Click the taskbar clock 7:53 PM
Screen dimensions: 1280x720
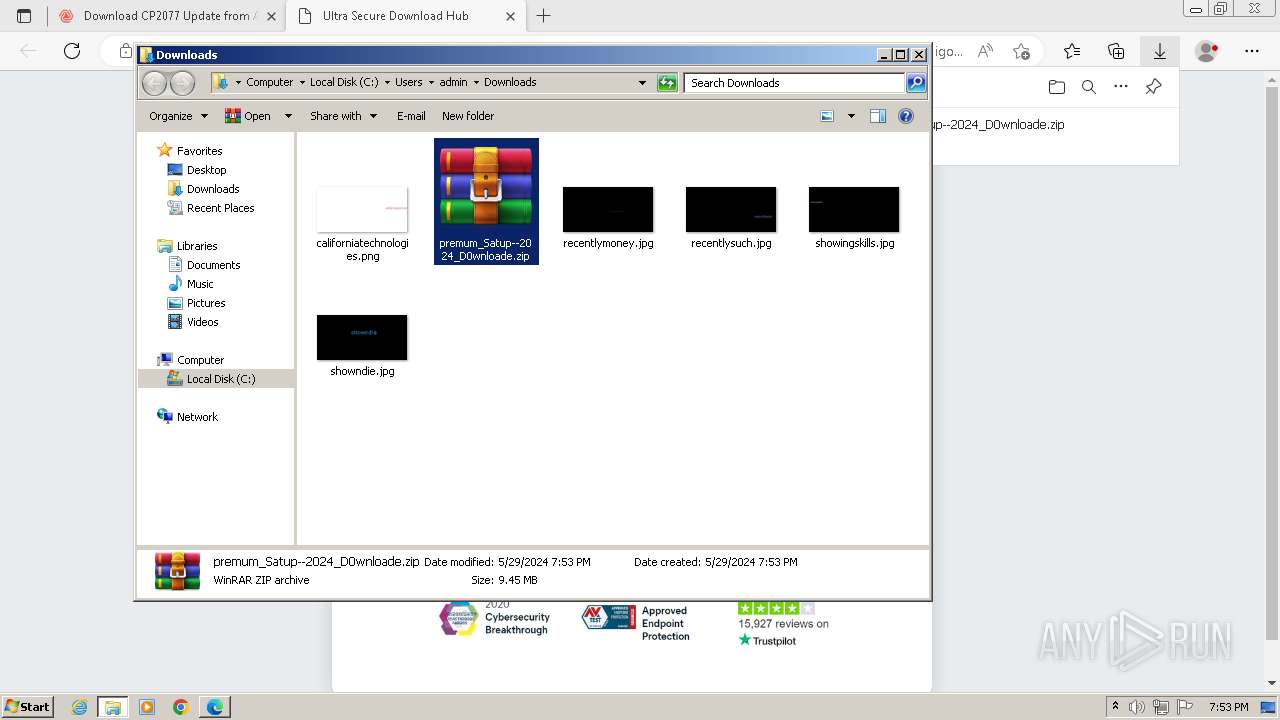click(1228, 707)
